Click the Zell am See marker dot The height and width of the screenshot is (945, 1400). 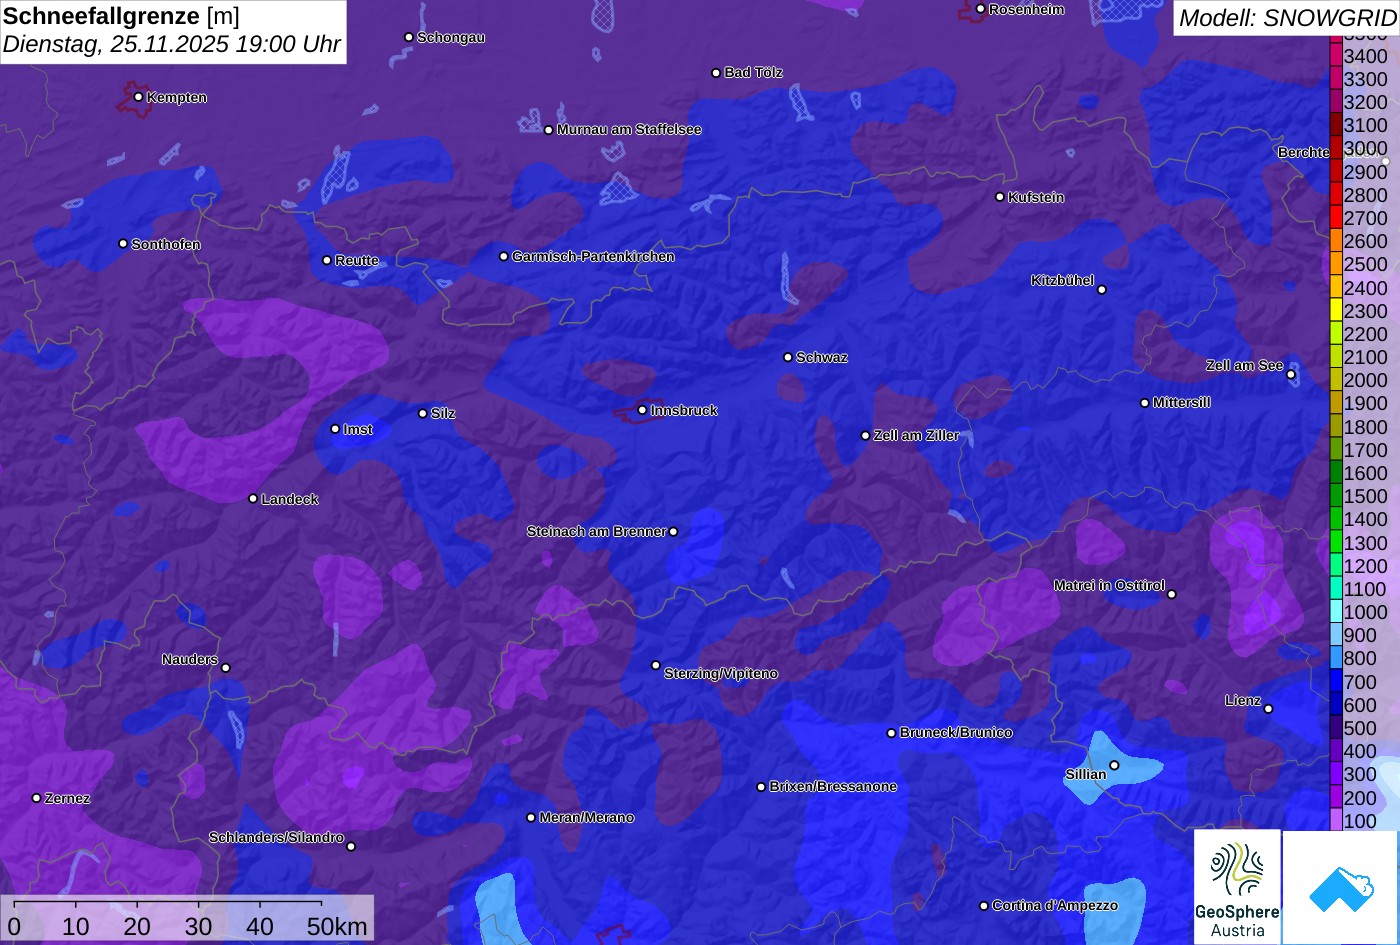pos(1291,375)
